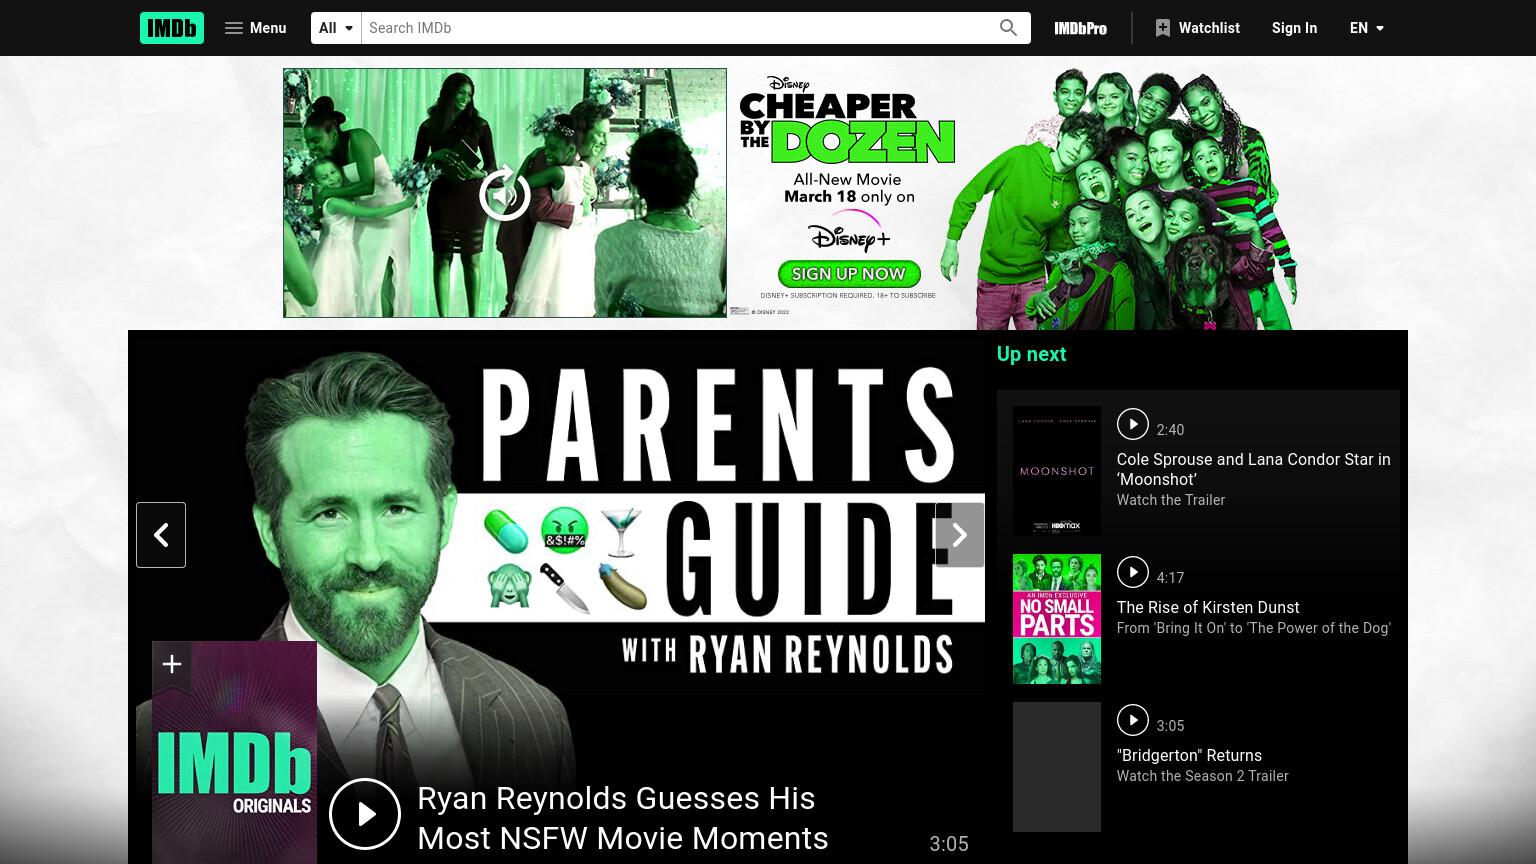Click the SIGN UP NOW Disney+ button

(x=849, y=274)
